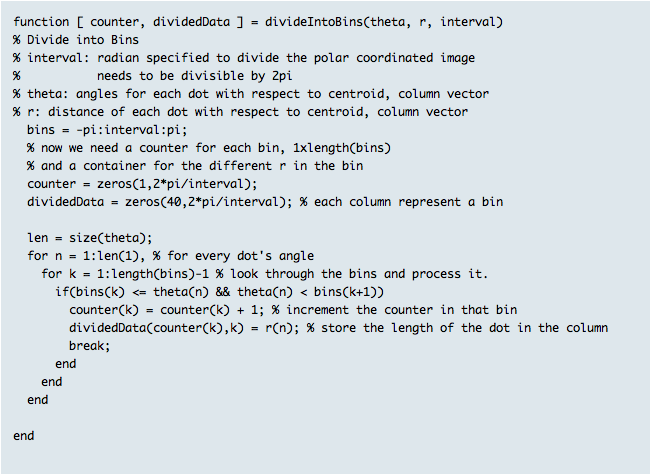Click the final 'end' closing the function
Screen dimensions: 650x474
tap(24, 436)
